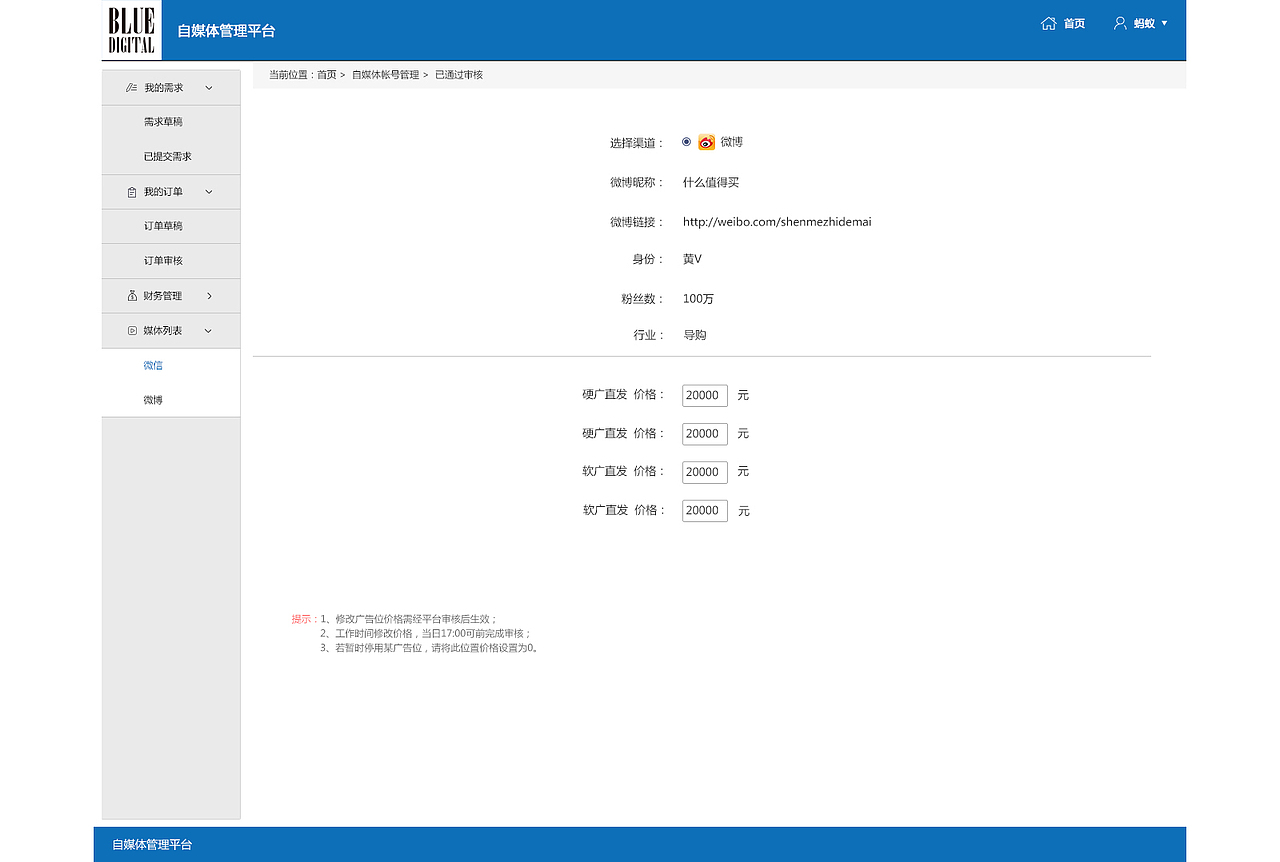Open the dropdown arrow next to 蚂蚁
The height and width of the screenshot is (862, 1280).
1164,23
